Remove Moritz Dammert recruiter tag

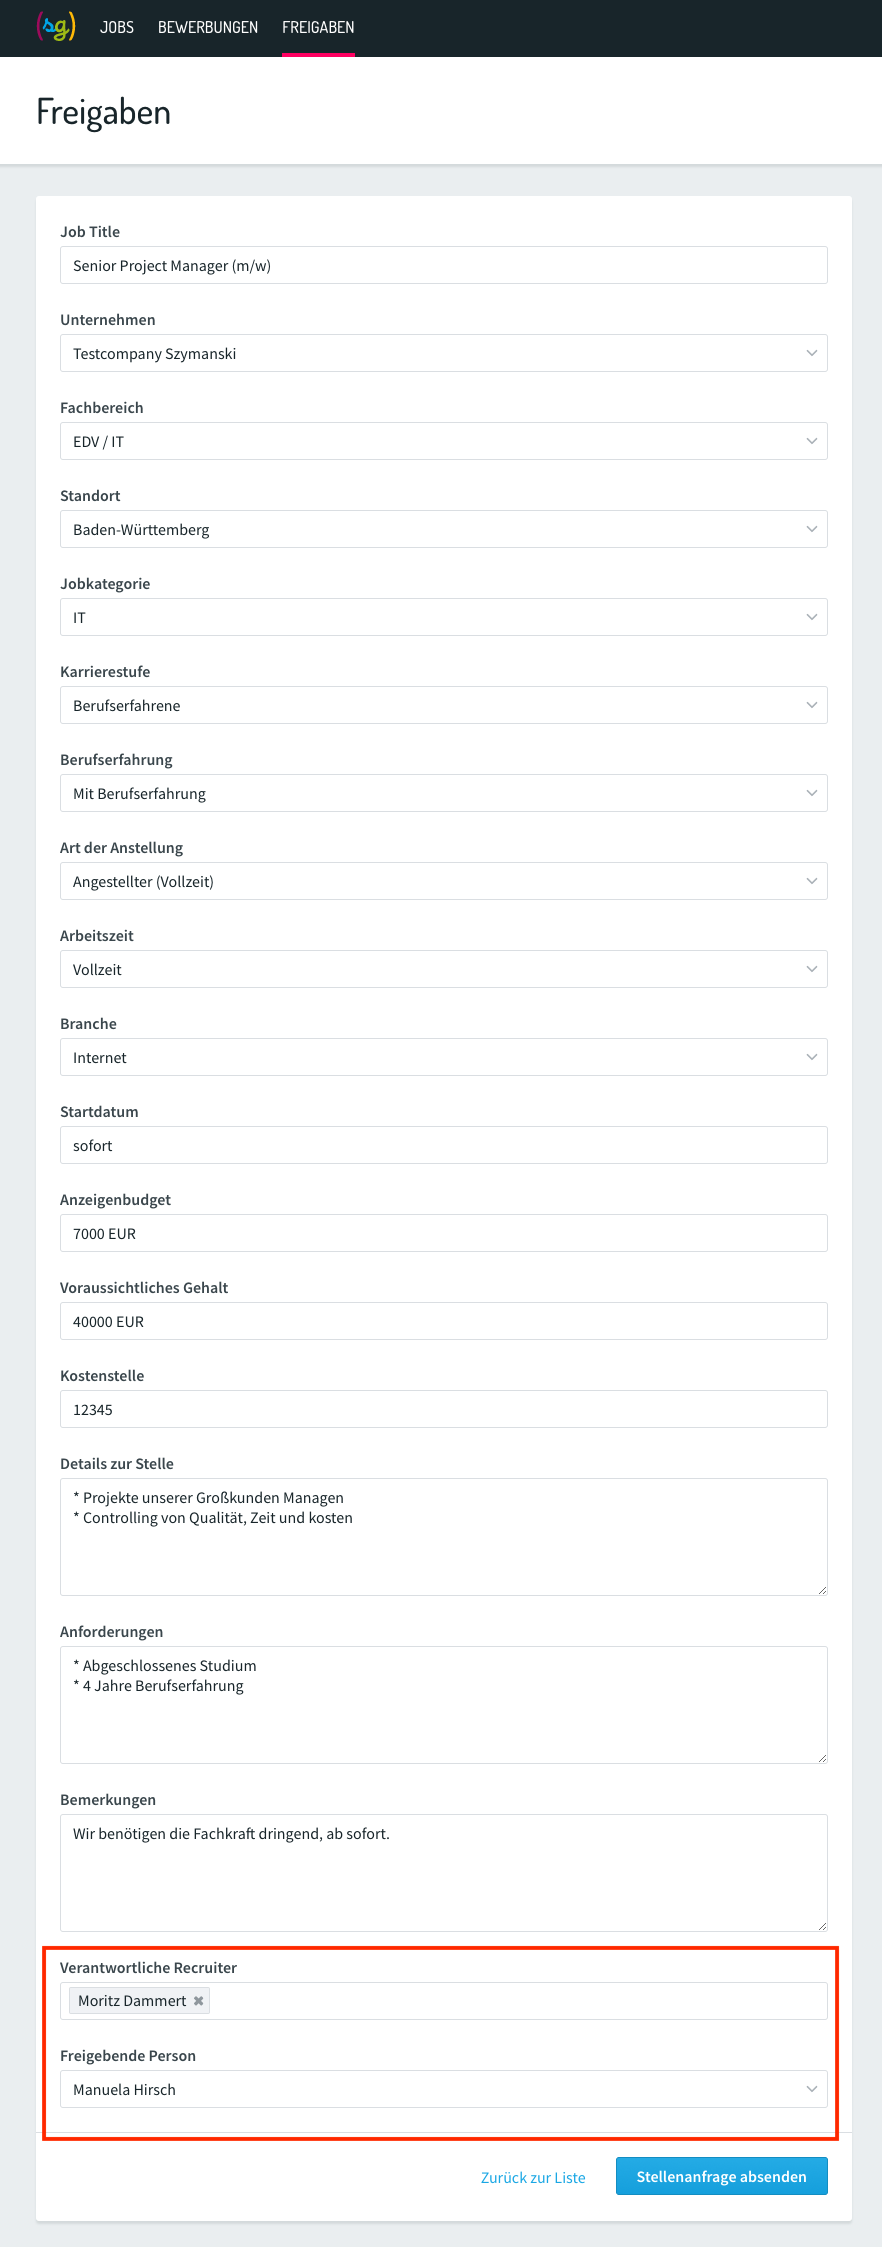point(198,2001)
